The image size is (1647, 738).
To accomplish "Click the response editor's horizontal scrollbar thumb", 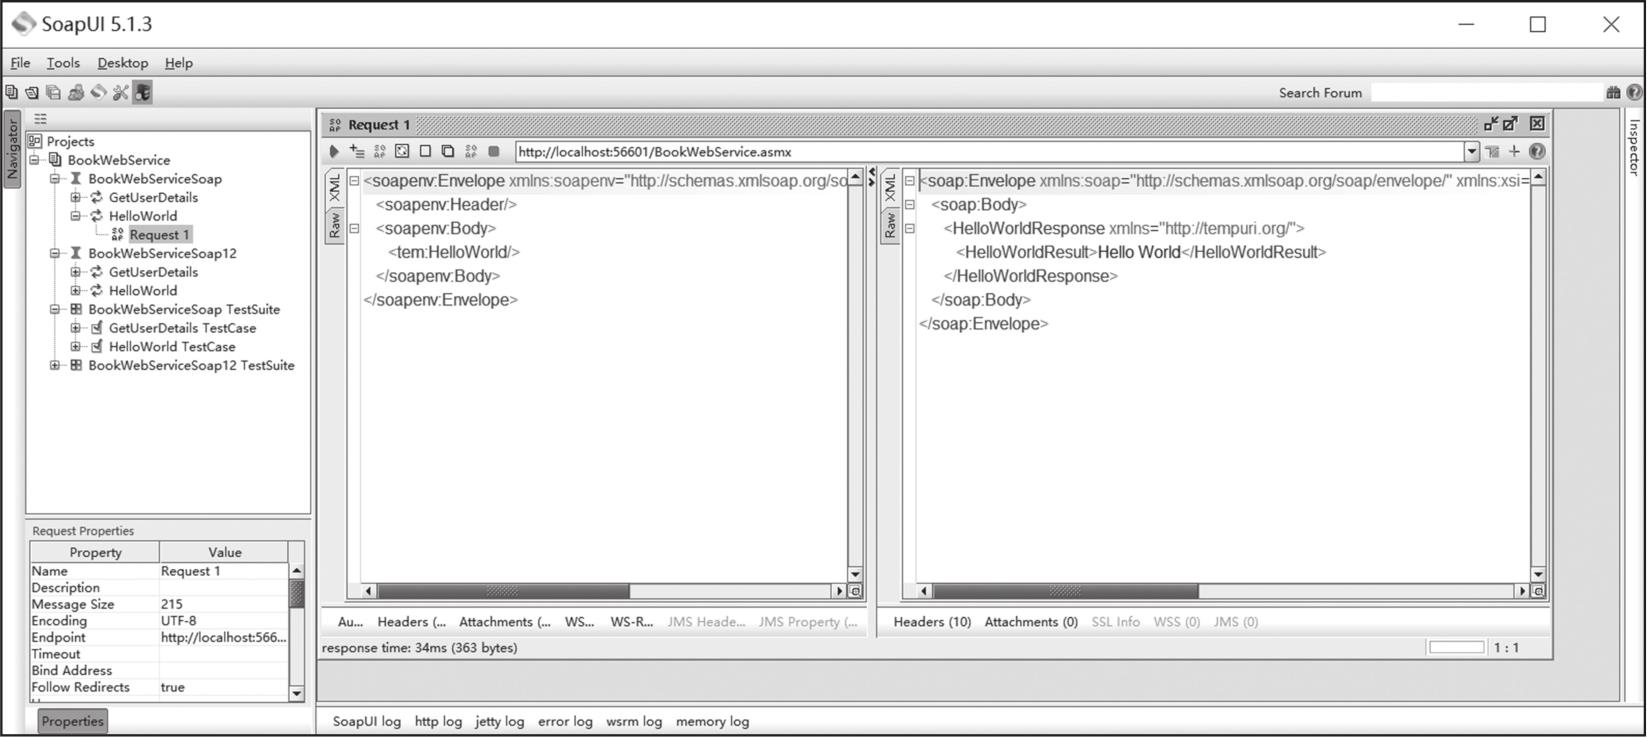I will tap(1065, 591).
